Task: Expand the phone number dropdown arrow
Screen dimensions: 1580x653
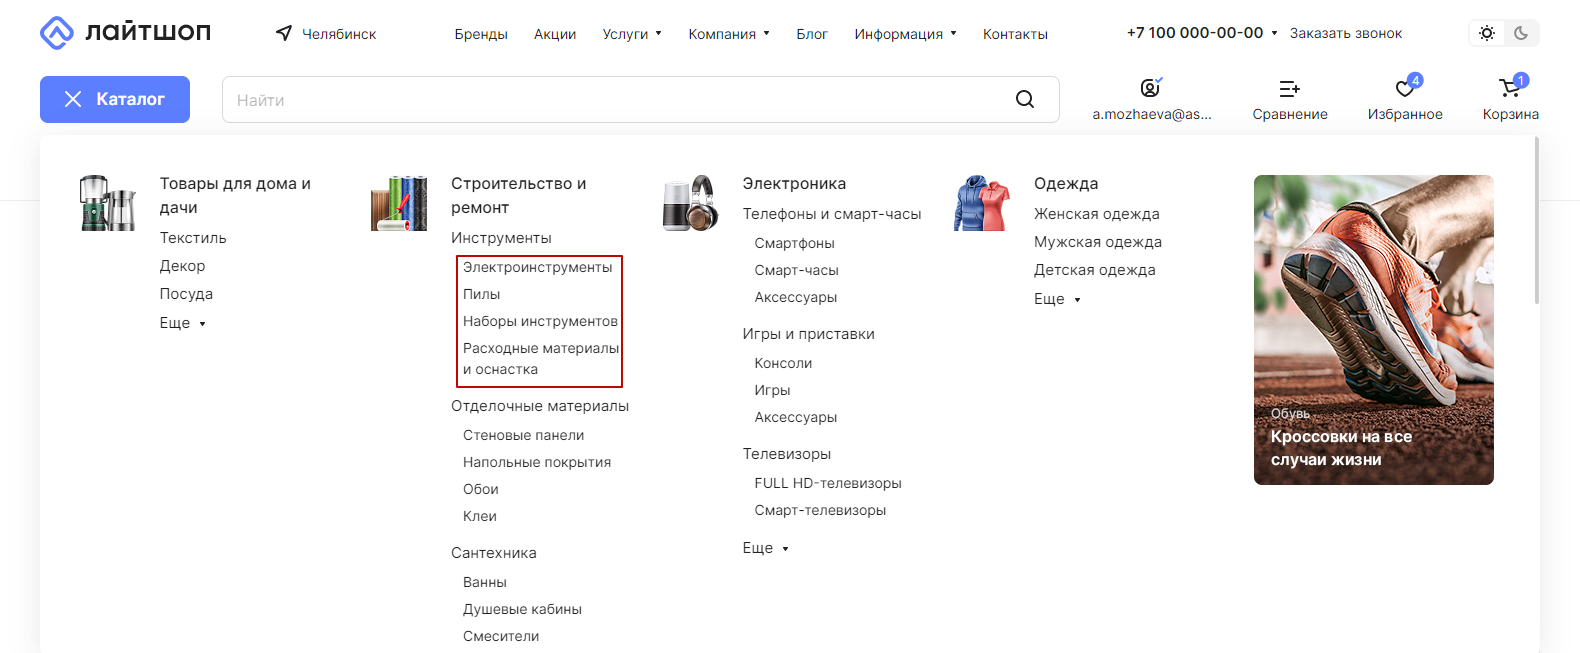Action: (x=1274, y=33)
